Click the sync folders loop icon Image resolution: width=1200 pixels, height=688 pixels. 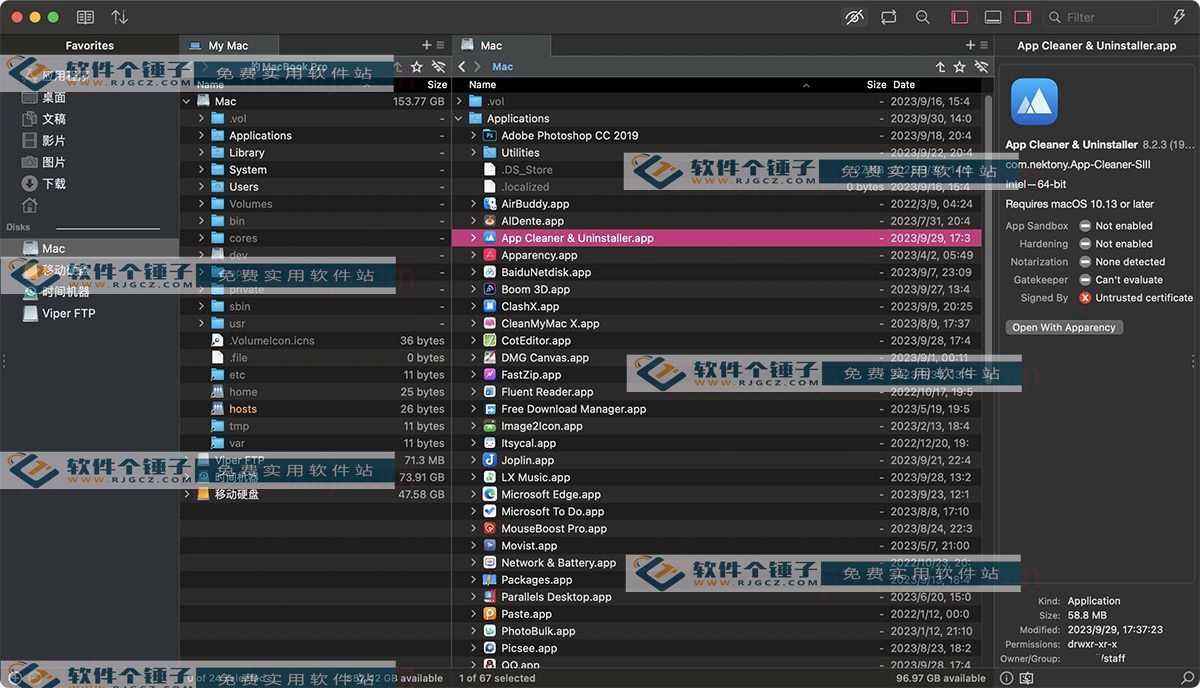(x=889, y=17)
